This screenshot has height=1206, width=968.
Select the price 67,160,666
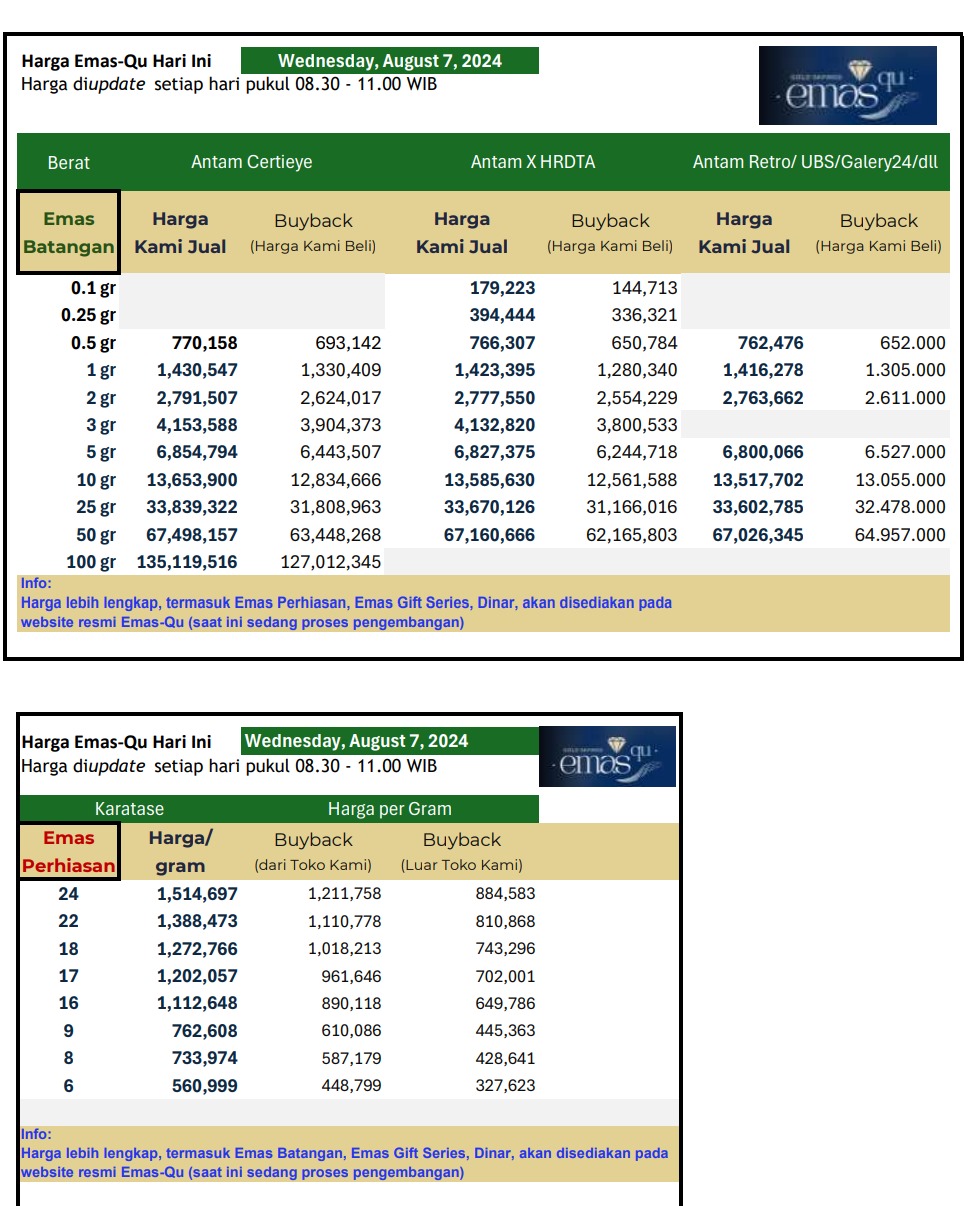pos(490,535)
